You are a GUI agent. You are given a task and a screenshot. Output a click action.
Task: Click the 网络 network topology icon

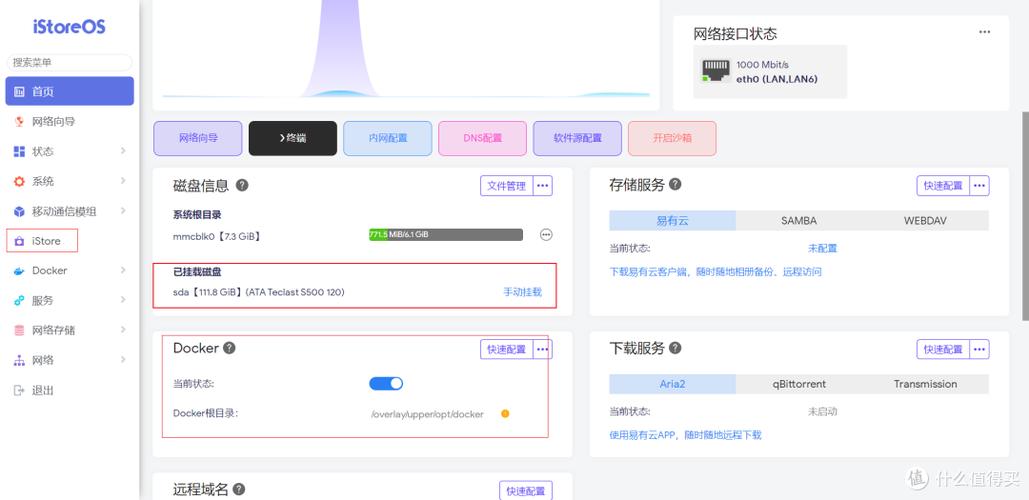(19, 360)
